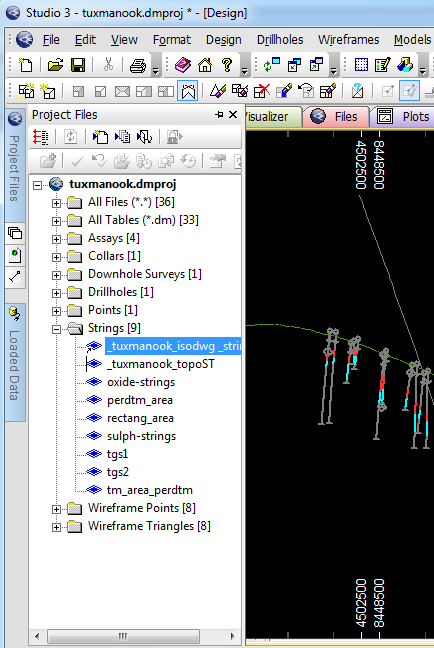Open the Loaded Data side panel tab
Screen dimensions: 434x648
pyautogui.click(x=15, y=362)
